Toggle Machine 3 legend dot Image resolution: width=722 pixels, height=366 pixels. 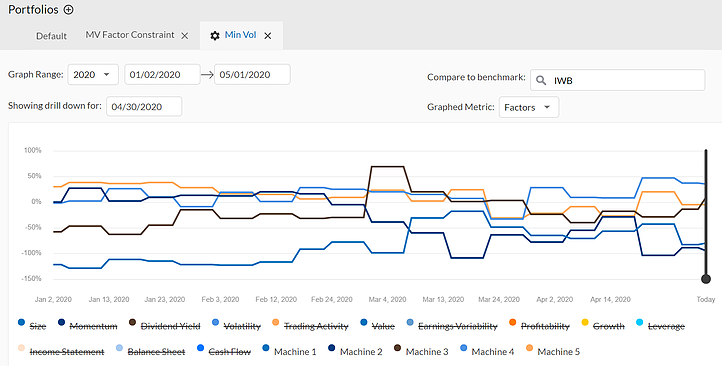397,349
